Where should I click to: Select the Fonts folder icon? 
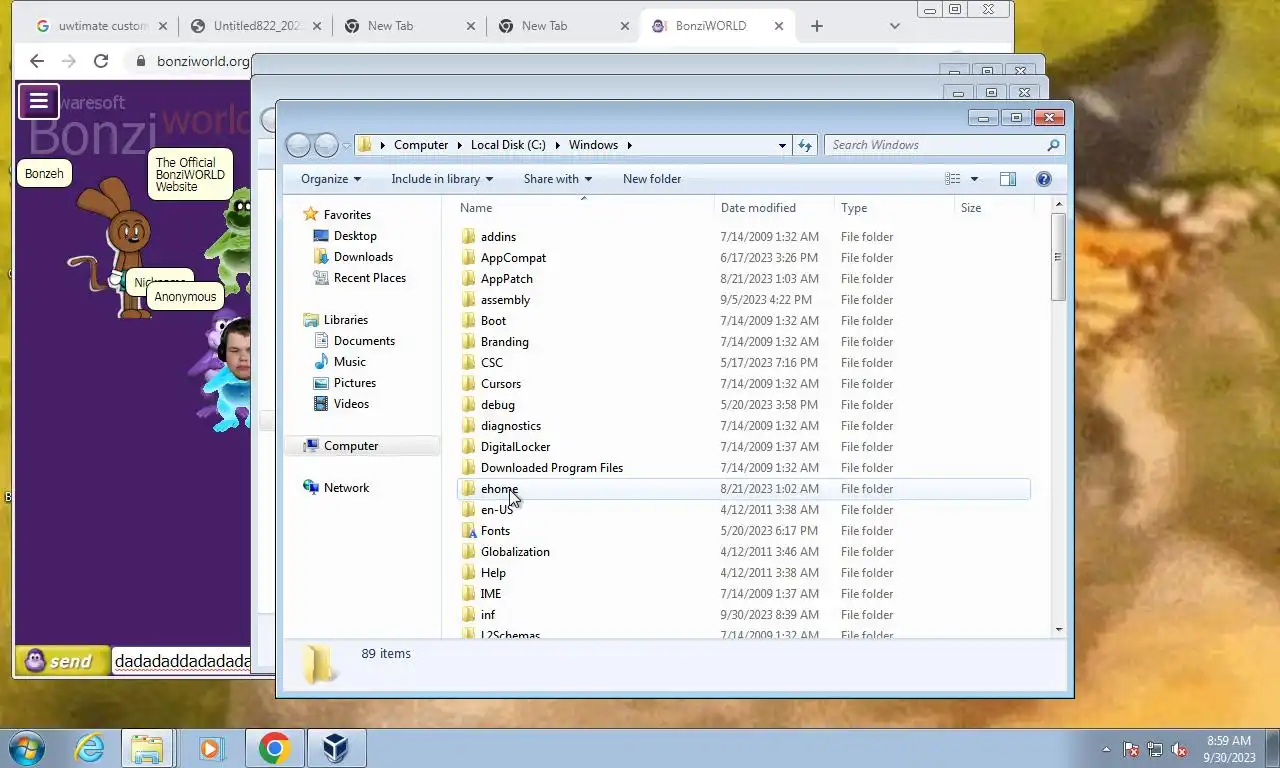(468, 531)
